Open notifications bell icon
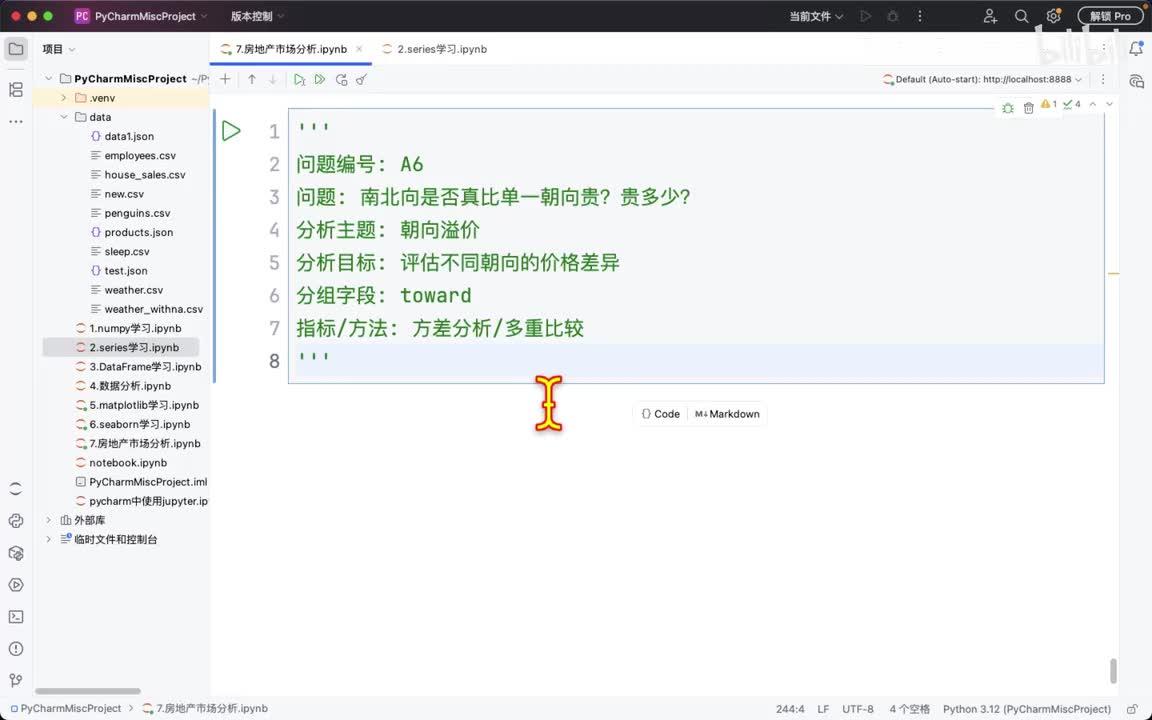The image size is (1152, 720). click(1136, 49)
